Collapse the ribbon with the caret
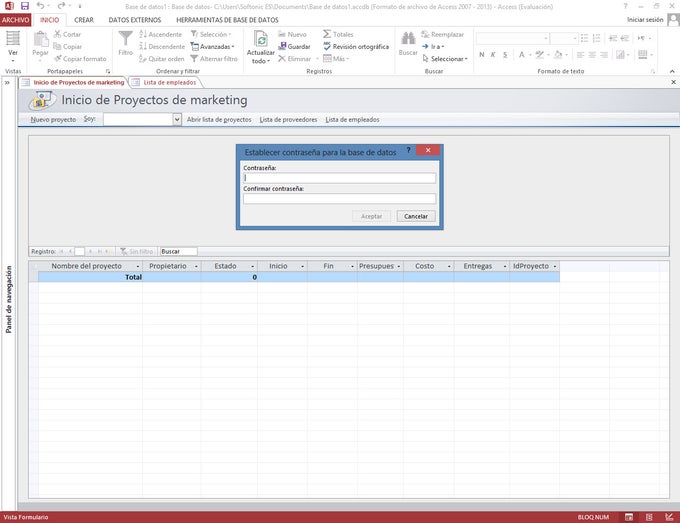680x523 pixels. click(x=672, y=71)
